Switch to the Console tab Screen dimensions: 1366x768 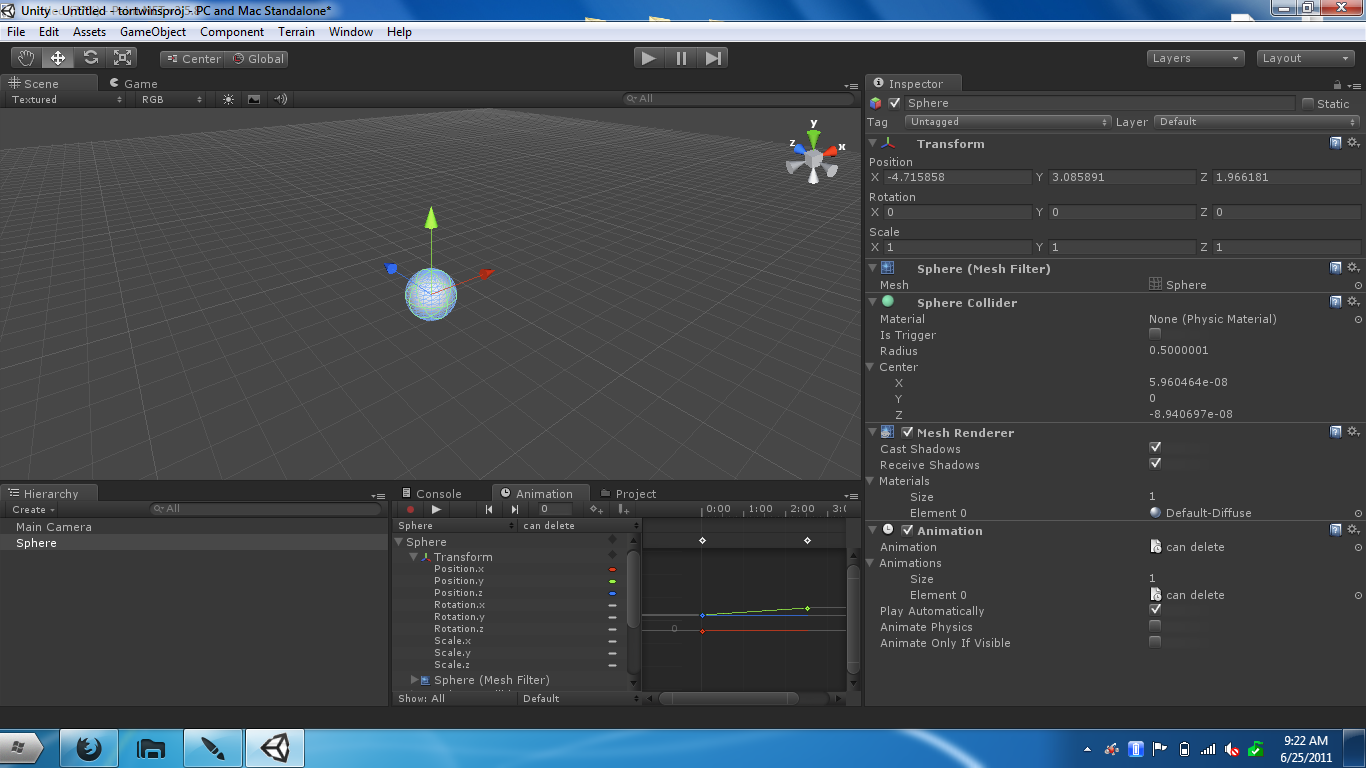431,493
